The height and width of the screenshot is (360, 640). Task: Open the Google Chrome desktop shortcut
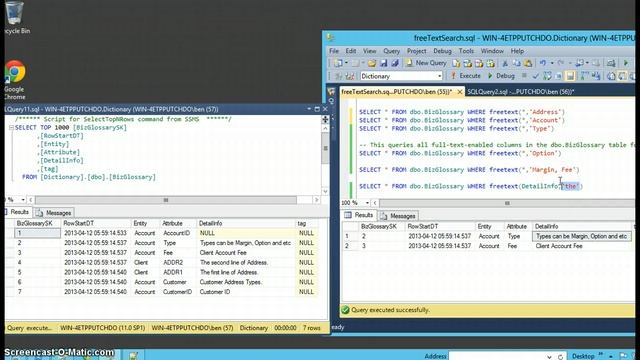pos(15,80)
